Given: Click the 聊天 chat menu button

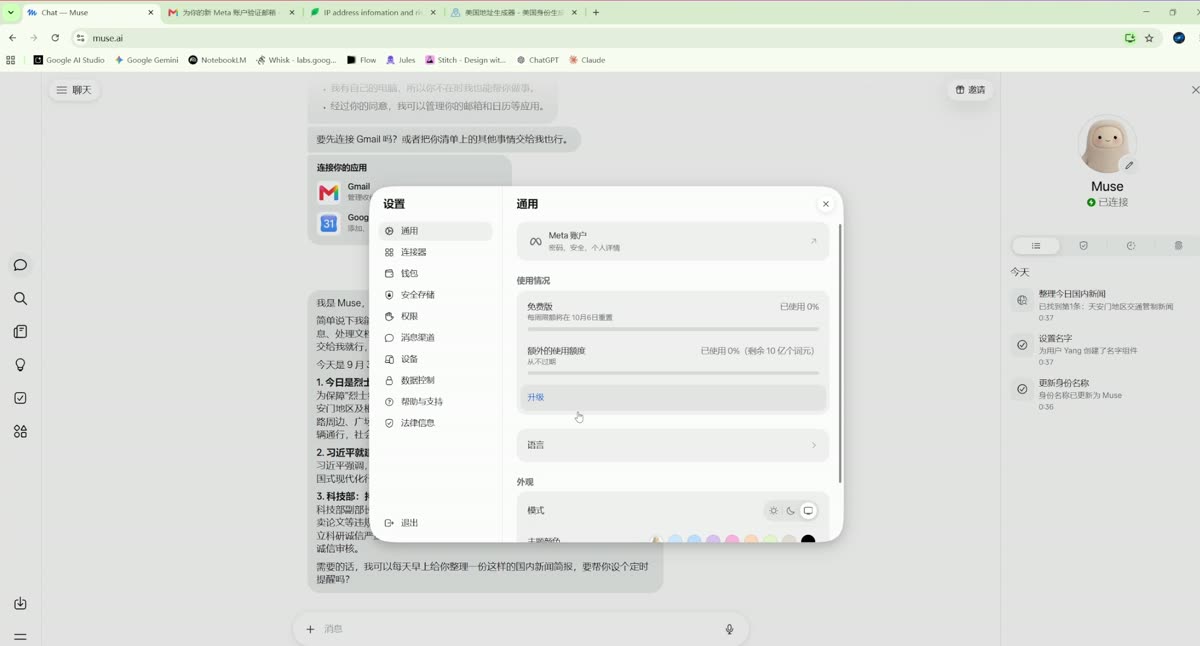Looking at the screenshot, I should coord(74,90).
